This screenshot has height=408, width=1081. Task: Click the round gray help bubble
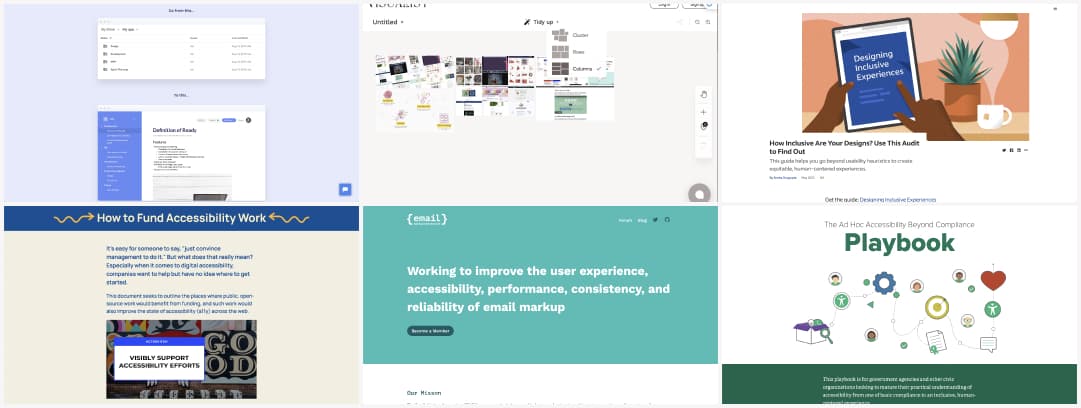700,194
